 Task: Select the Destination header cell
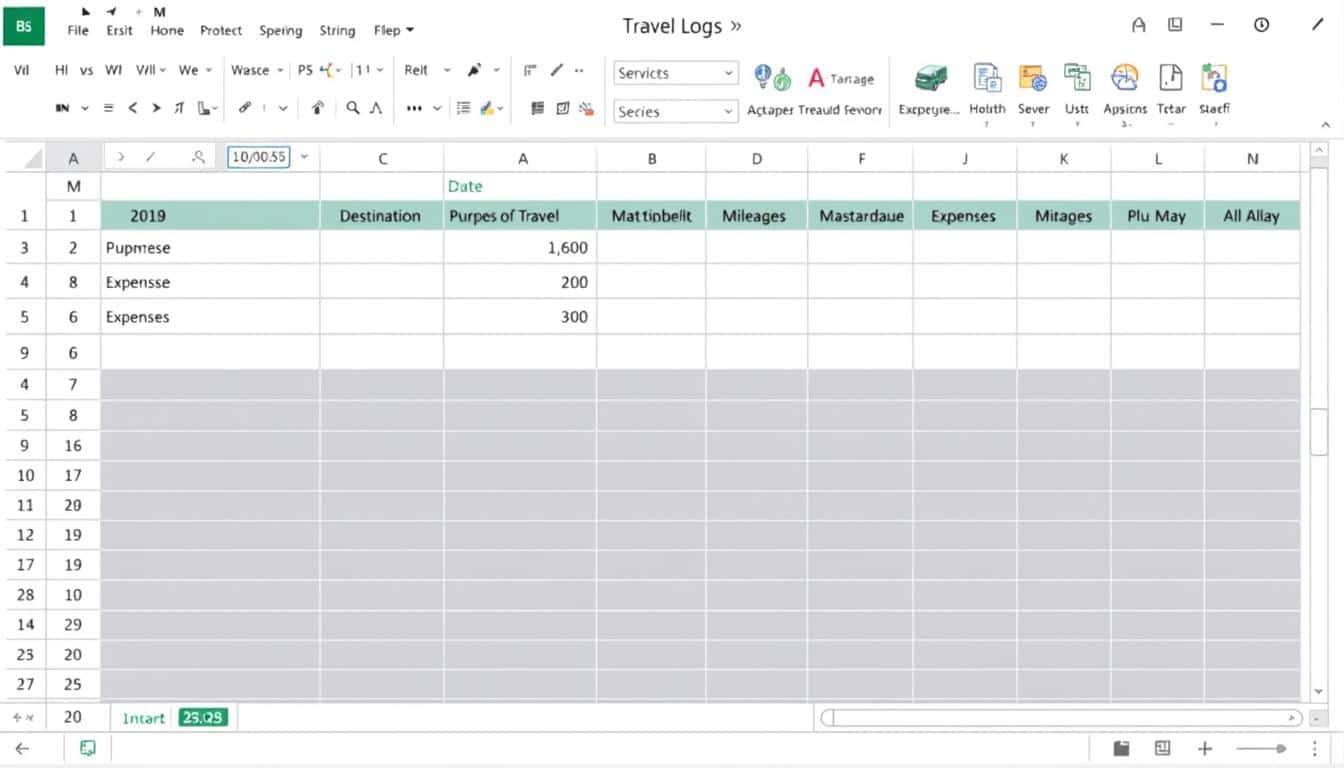380,216
